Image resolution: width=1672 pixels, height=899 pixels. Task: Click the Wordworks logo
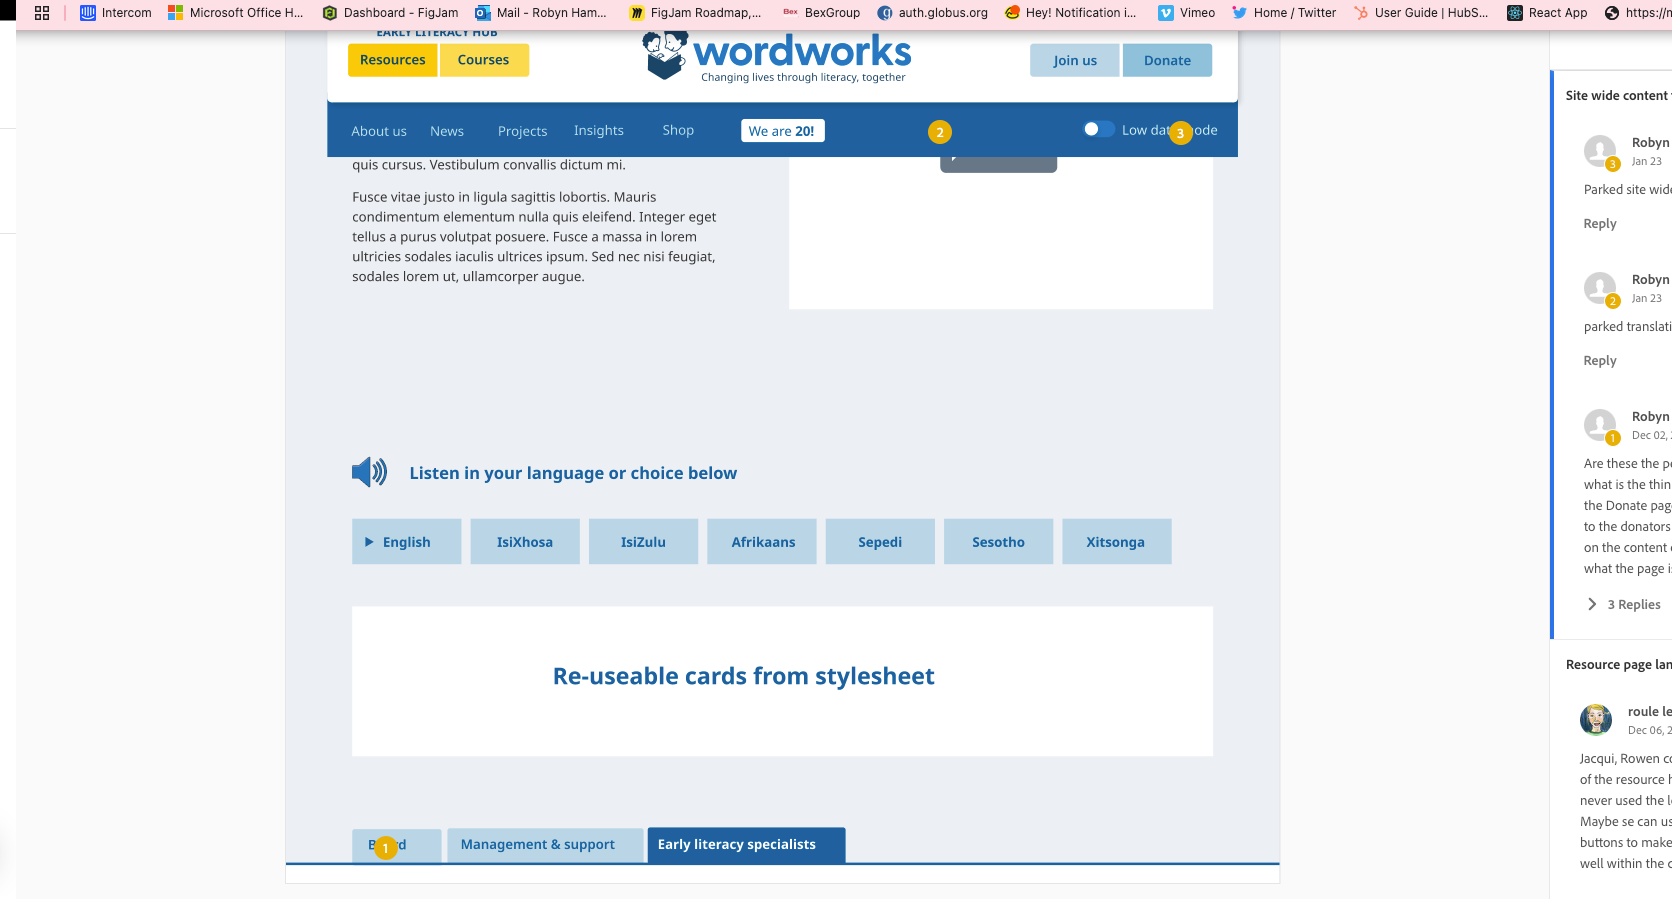click(x=776, y=56)
